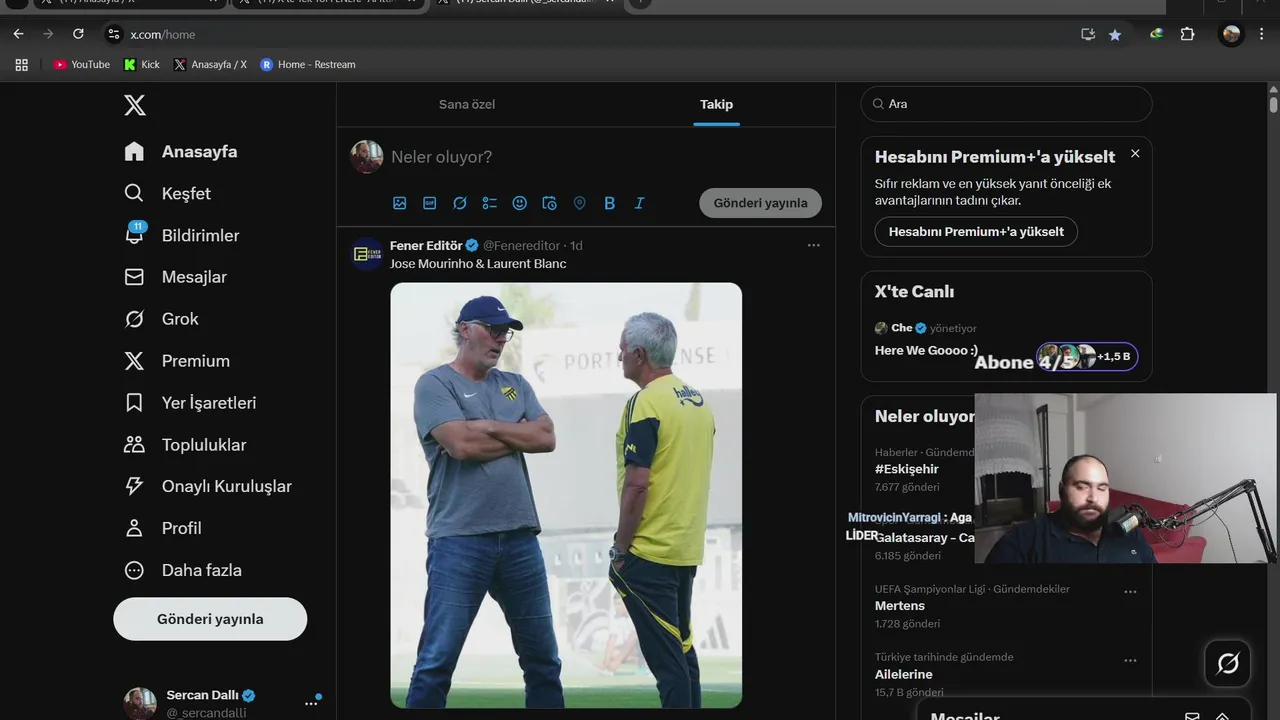Expand the Mesajlar drawer
1280x720 pixels.
[x=1222, y=716]
